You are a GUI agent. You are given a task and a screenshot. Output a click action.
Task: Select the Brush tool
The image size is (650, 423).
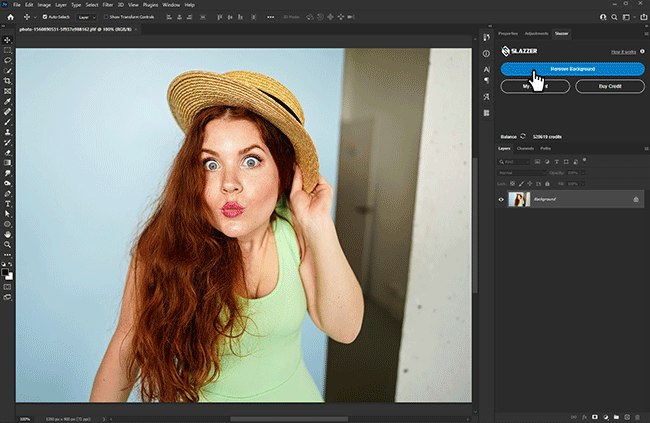click(7, 122)
